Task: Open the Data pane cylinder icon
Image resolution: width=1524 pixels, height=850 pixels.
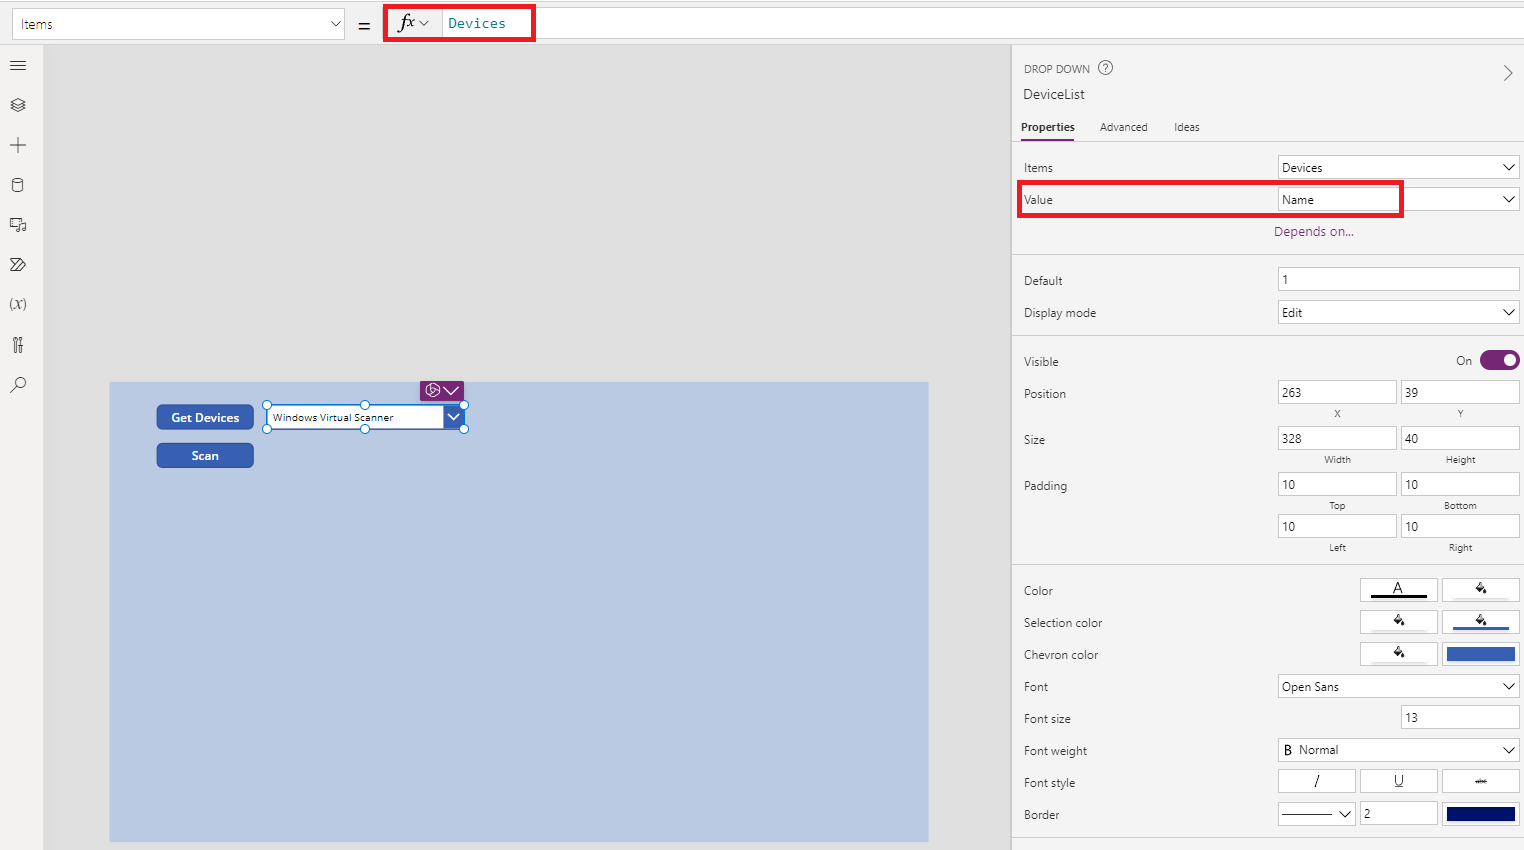Action: coord(18,185)
